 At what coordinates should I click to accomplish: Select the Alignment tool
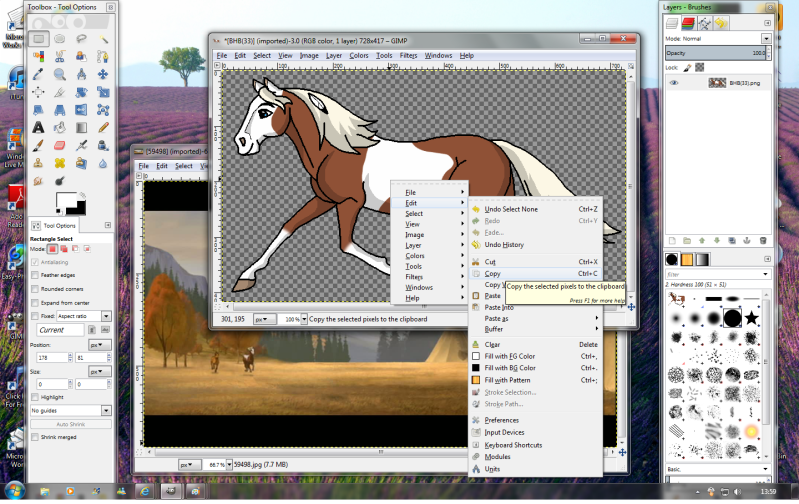(x=38, y=92)
